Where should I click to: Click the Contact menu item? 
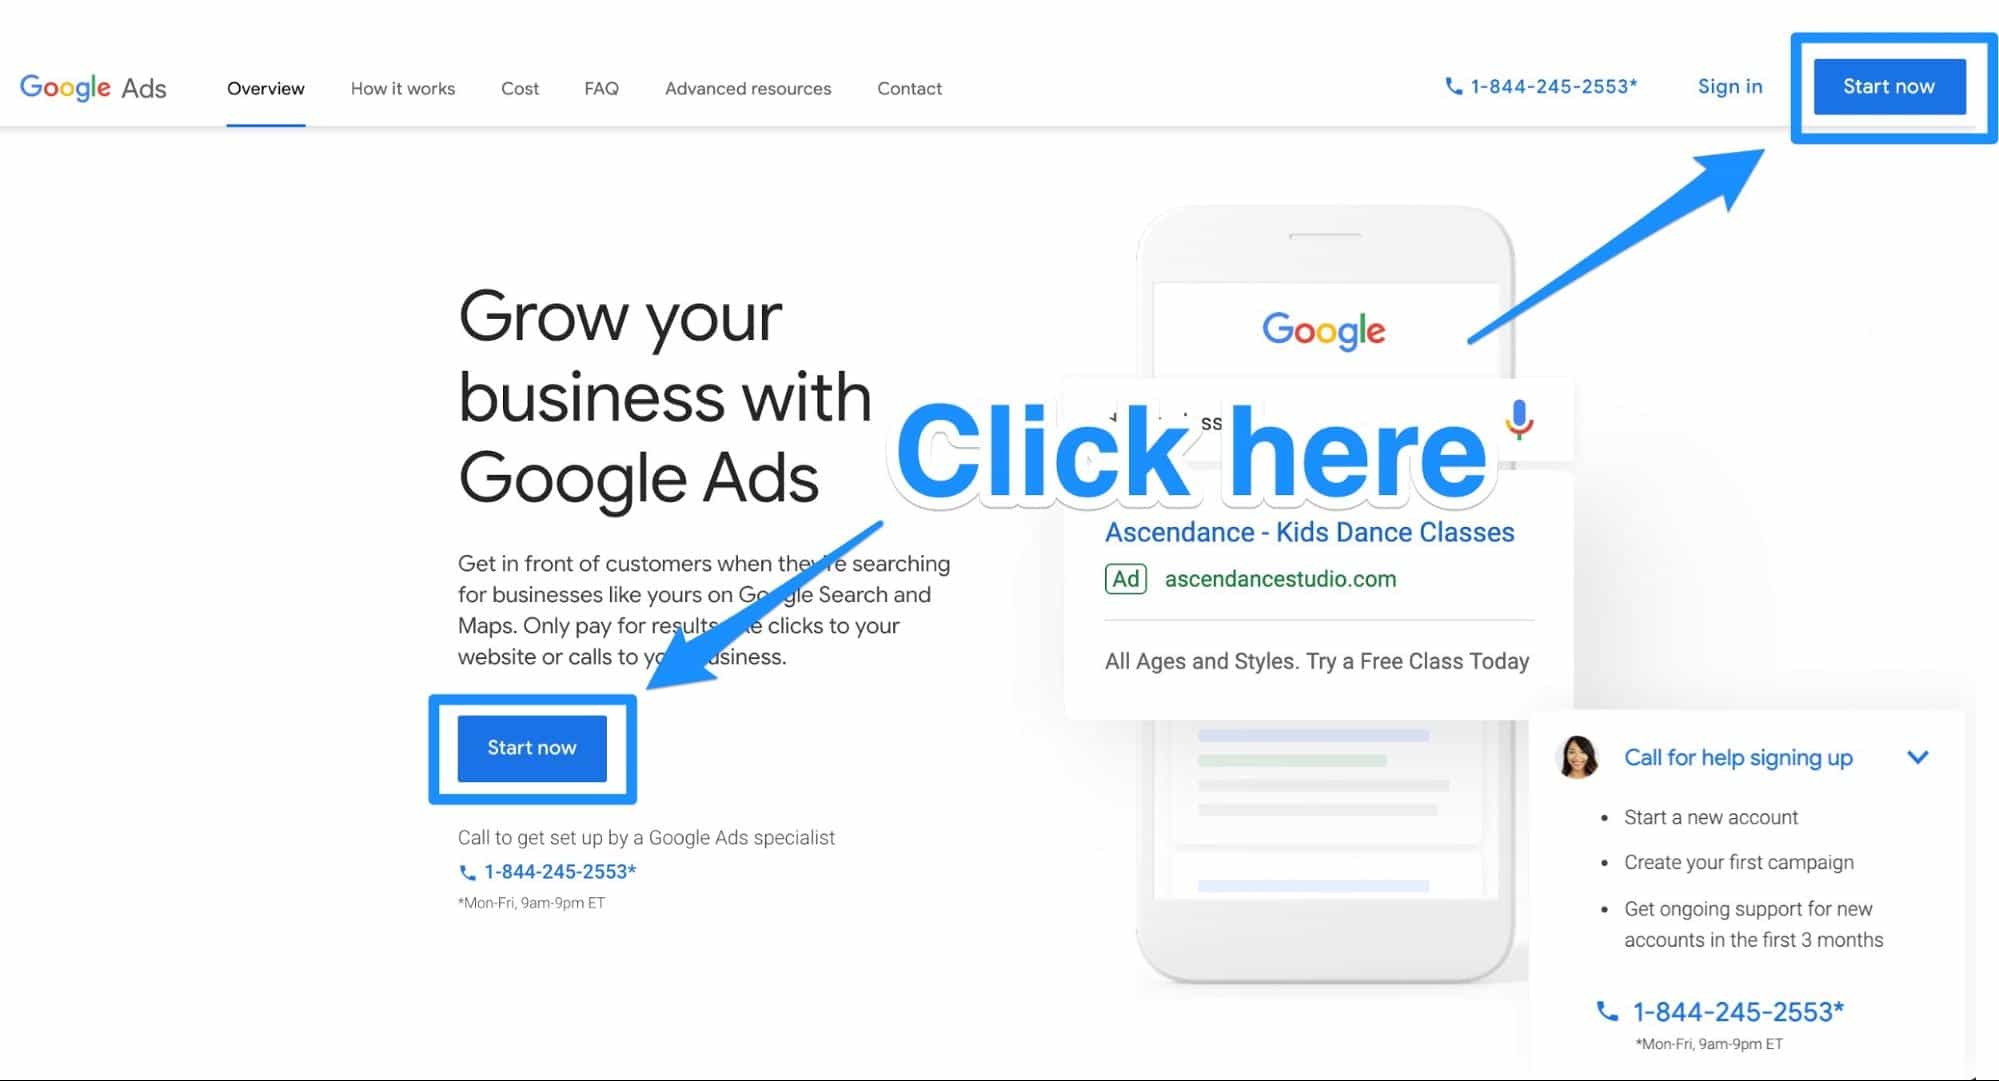[909, 87]
